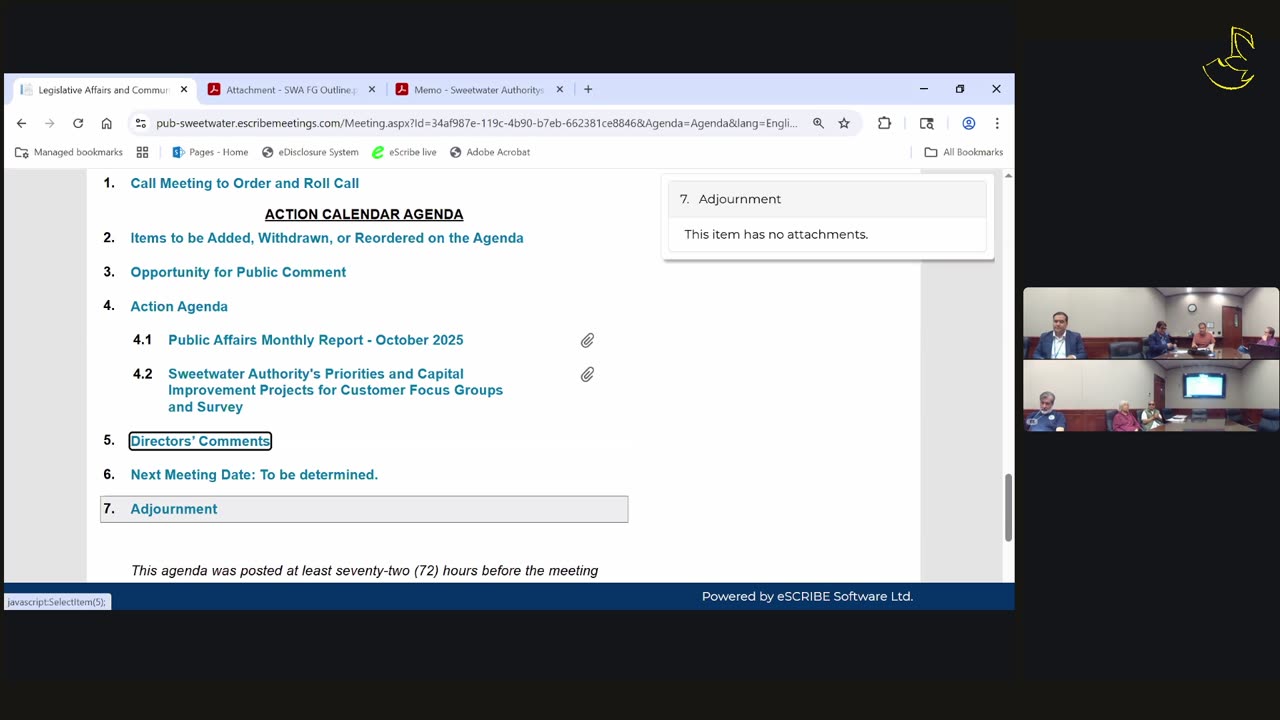Screen dimensions: 1280x720
Task: Reload the page with refresh icon
Action: coord(78,123)
